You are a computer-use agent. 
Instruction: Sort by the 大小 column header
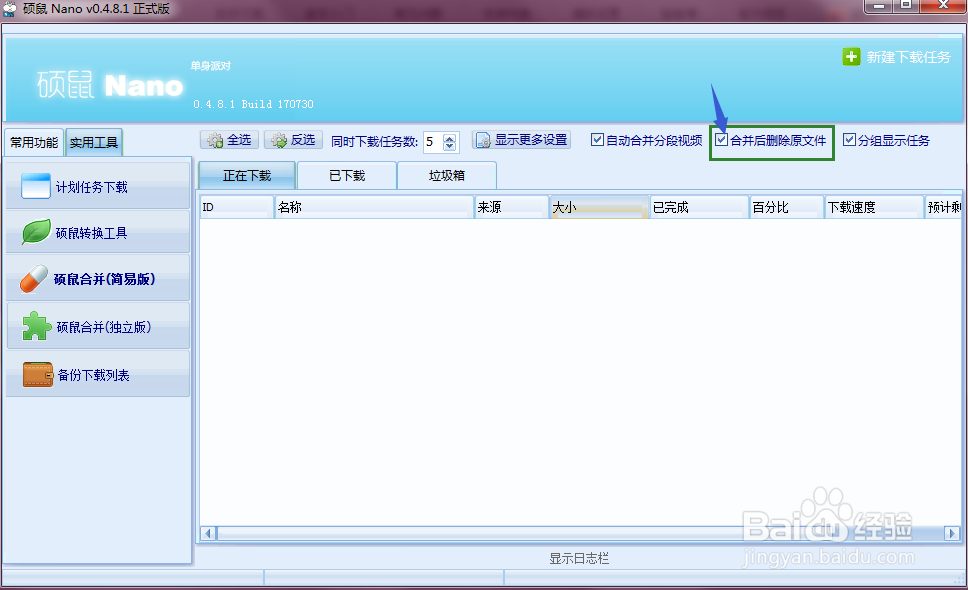[x=599, y=207]
